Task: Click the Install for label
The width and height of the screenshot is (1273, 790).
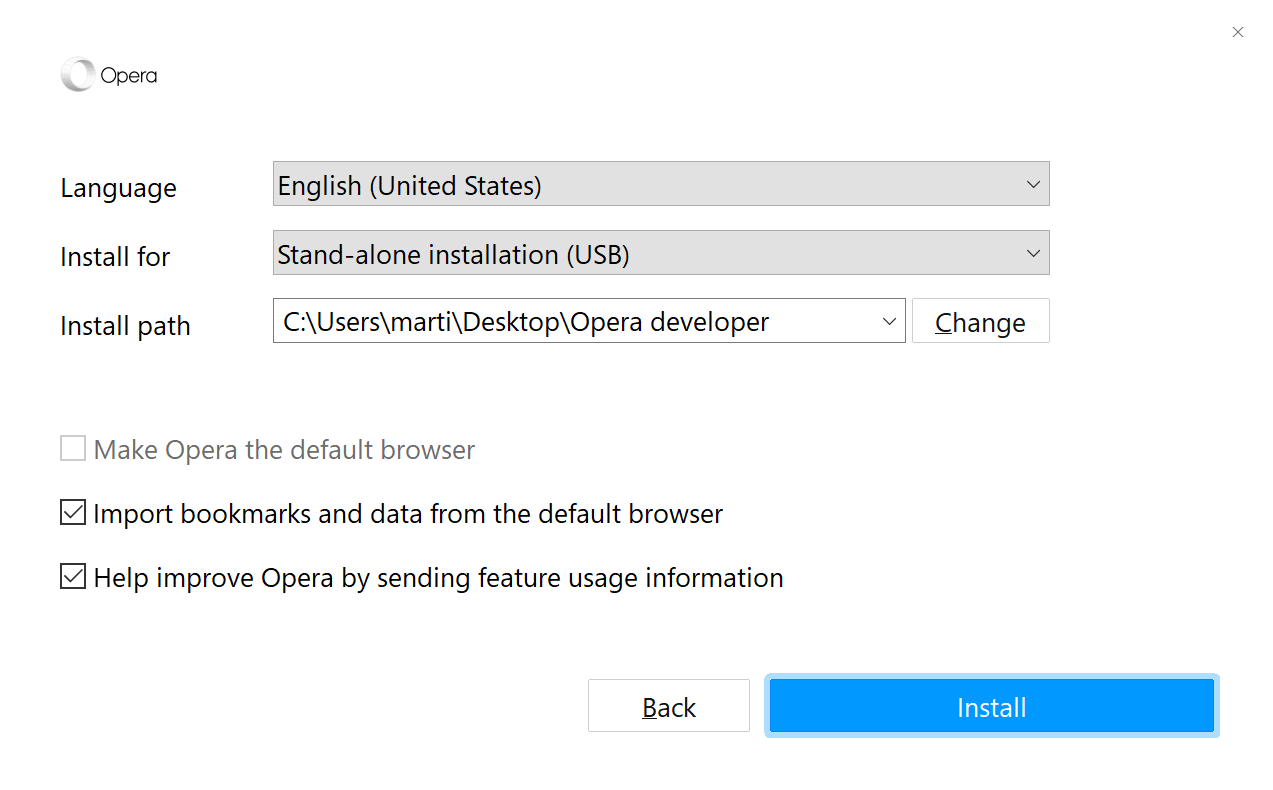Action: click(x=115, y=257)
